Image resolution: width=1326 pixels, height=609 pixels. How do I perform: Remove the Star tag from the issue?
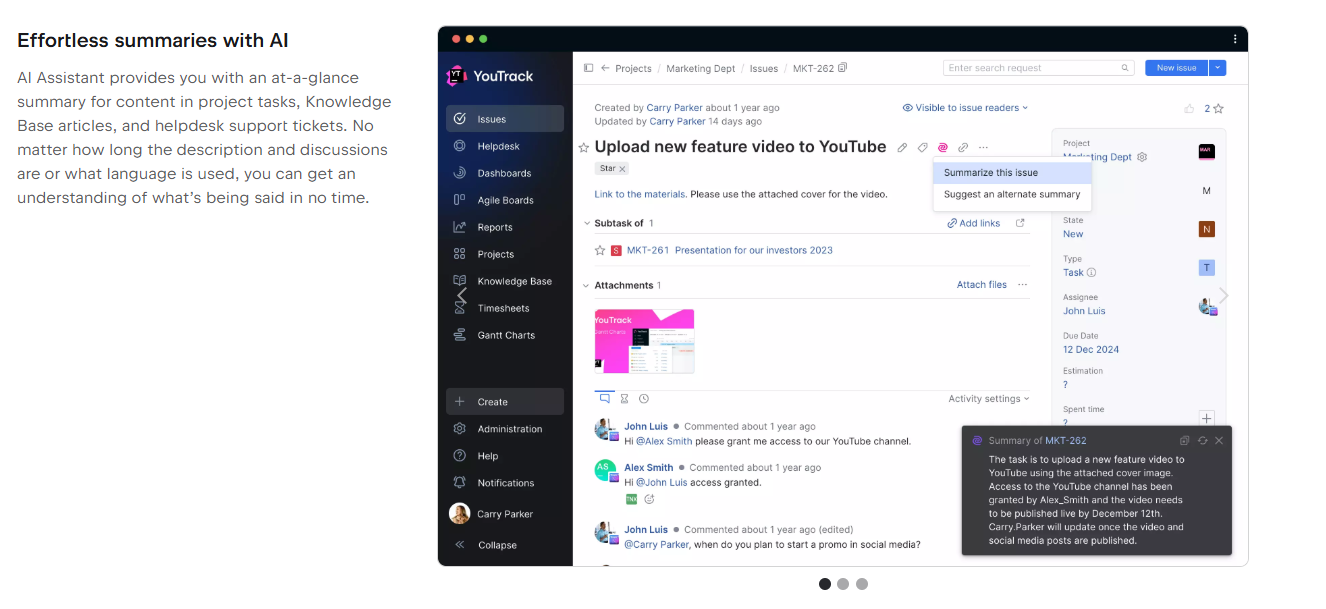[x=622, y=169]
